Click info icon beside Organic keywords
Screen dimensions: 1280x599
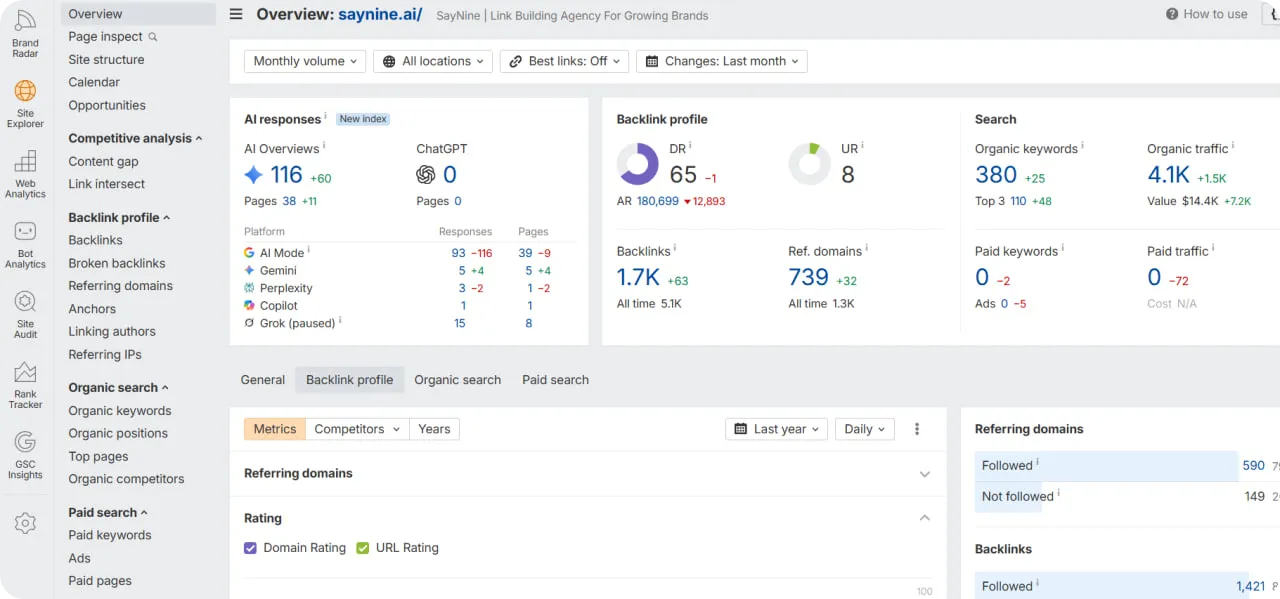(x=1083, y=146)
